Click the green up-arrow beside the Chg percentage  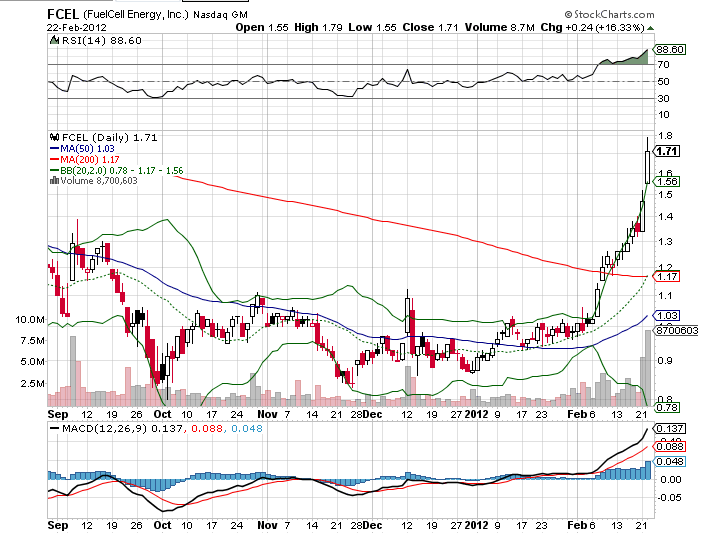coord(650,28)
